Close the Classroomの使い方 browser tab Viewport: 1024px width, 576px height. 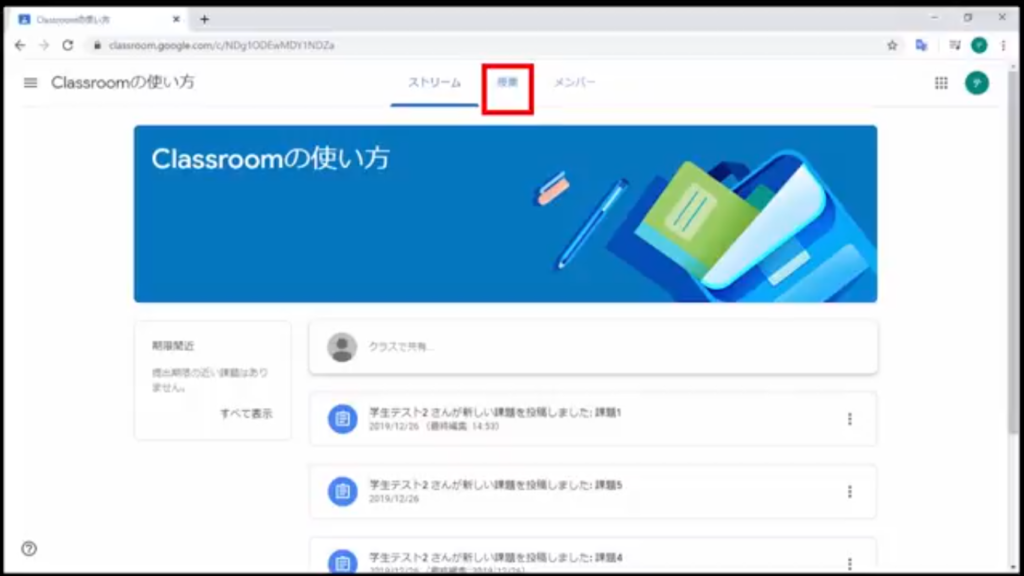176,20
